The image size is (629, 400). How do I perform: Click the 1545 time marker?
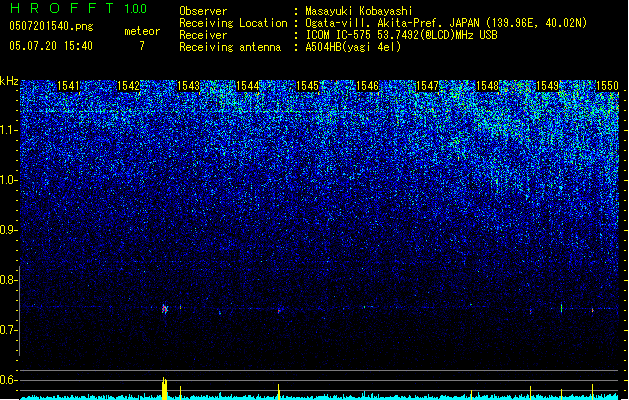pyautogui.click(x=307, y=86)
